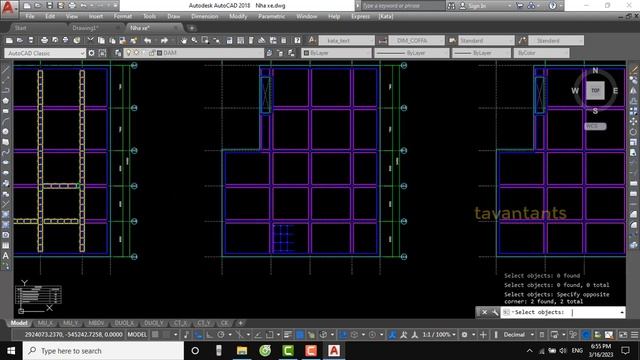The image size is (640, 360).
Task: Click the Workspace Switching gear in status bar
Action: coord(464,335)
